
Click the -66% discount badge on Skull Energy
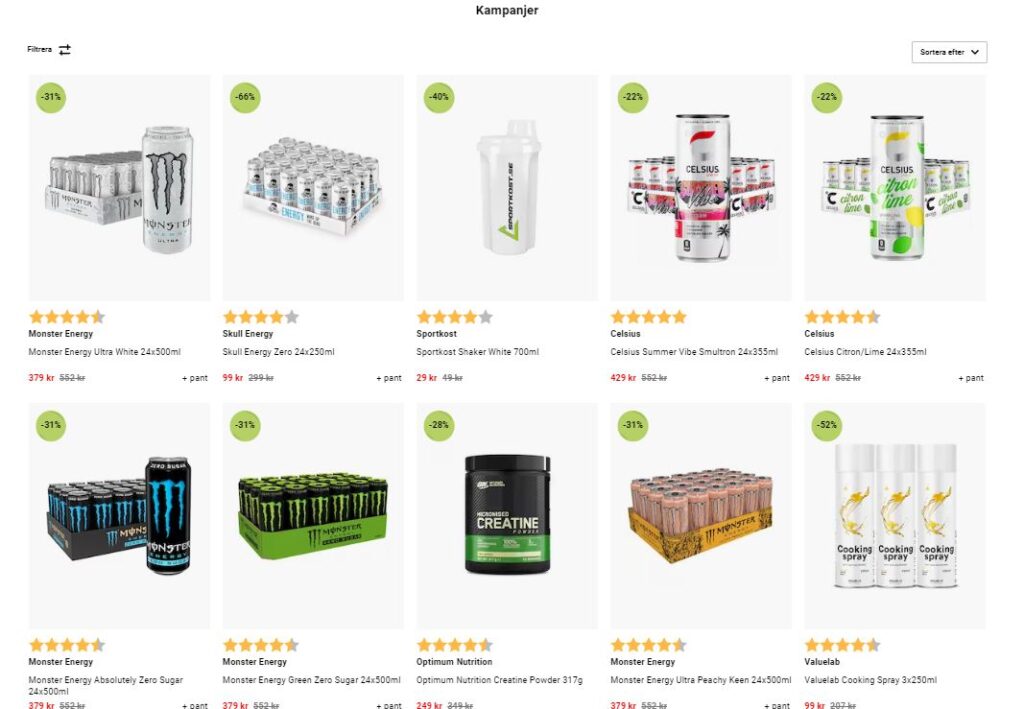click(245, 97)
